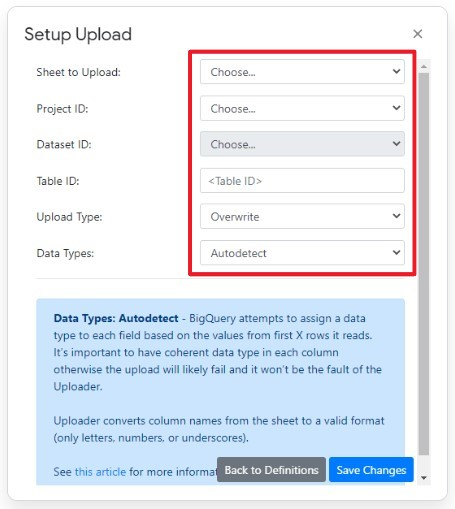Click the 'Dataset ID:' label

(64, 144)
